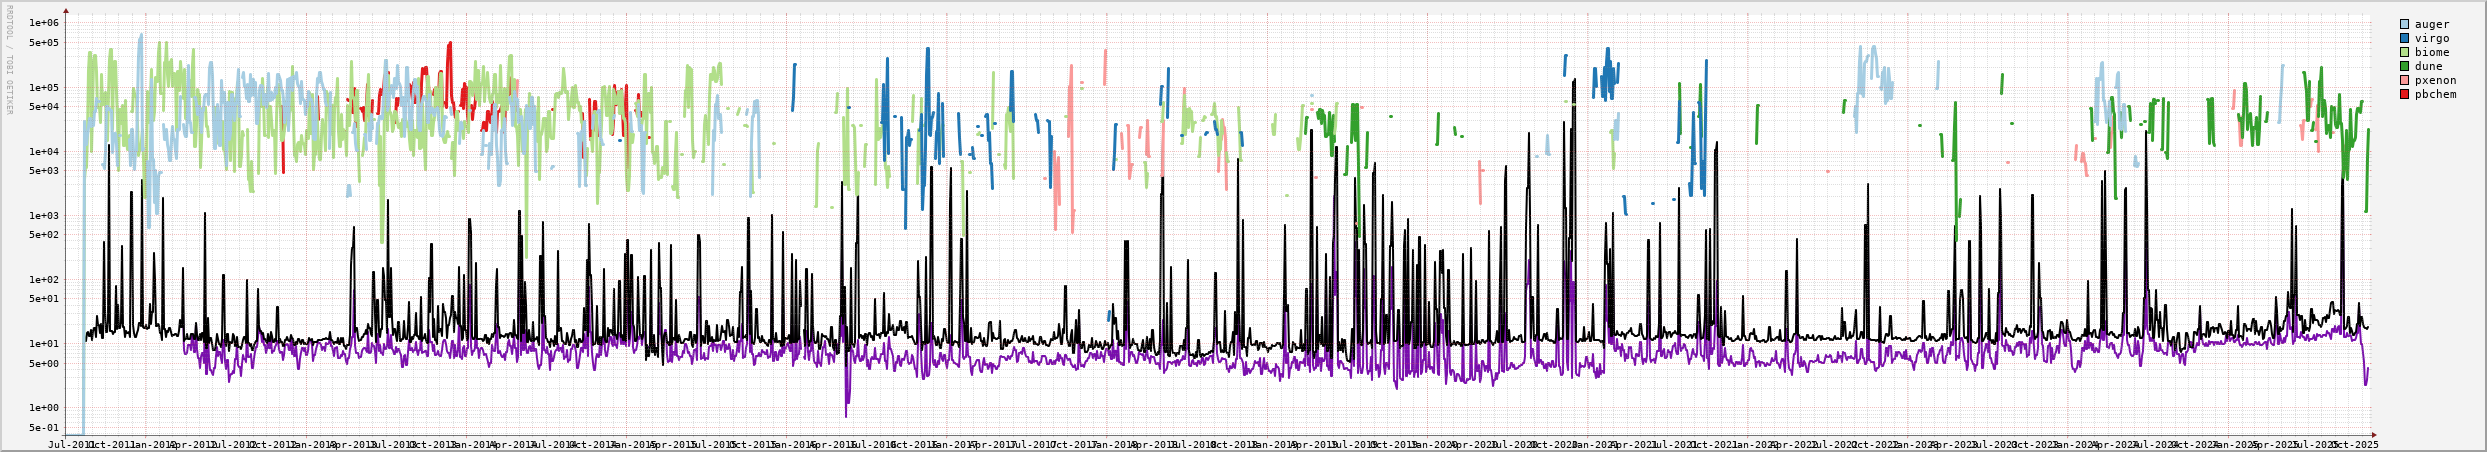2487x452 pixels.
Task: Select the pbchem legend label
Action: click(x=2435, y=94)
